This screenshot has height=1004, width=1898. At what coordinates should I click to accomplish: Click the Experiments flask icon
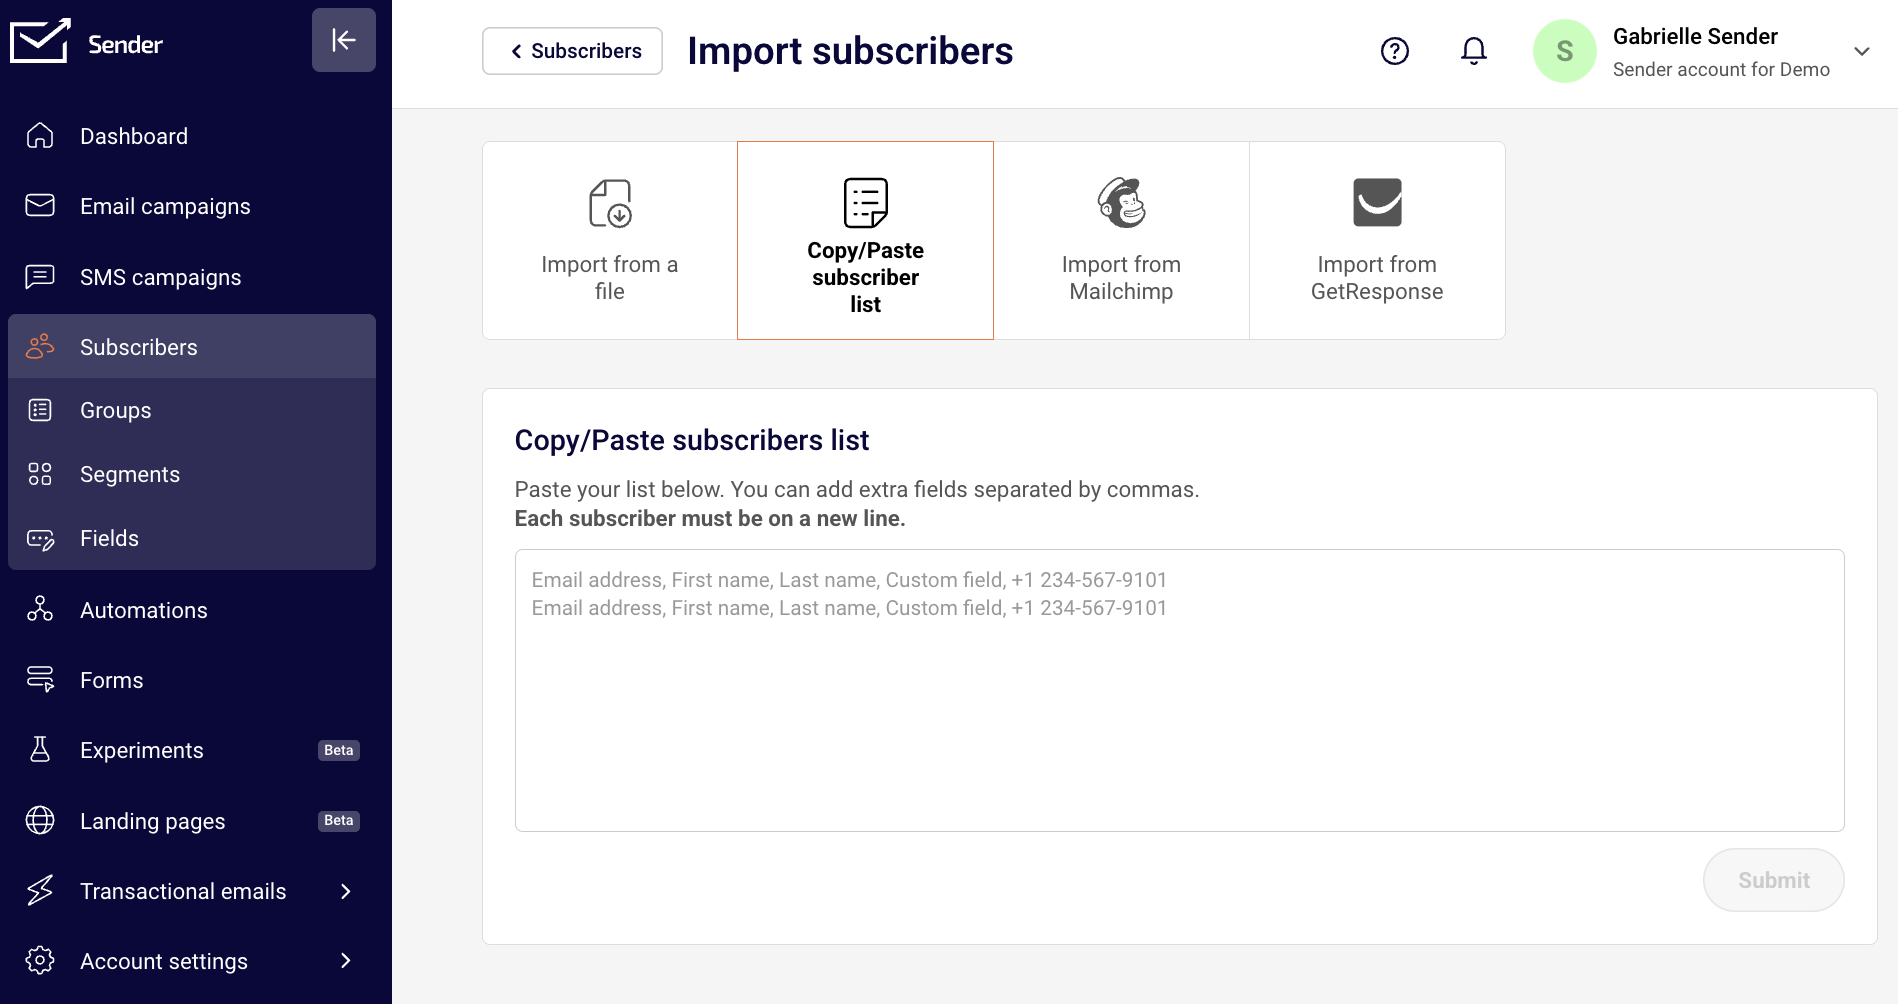(40, 750)
